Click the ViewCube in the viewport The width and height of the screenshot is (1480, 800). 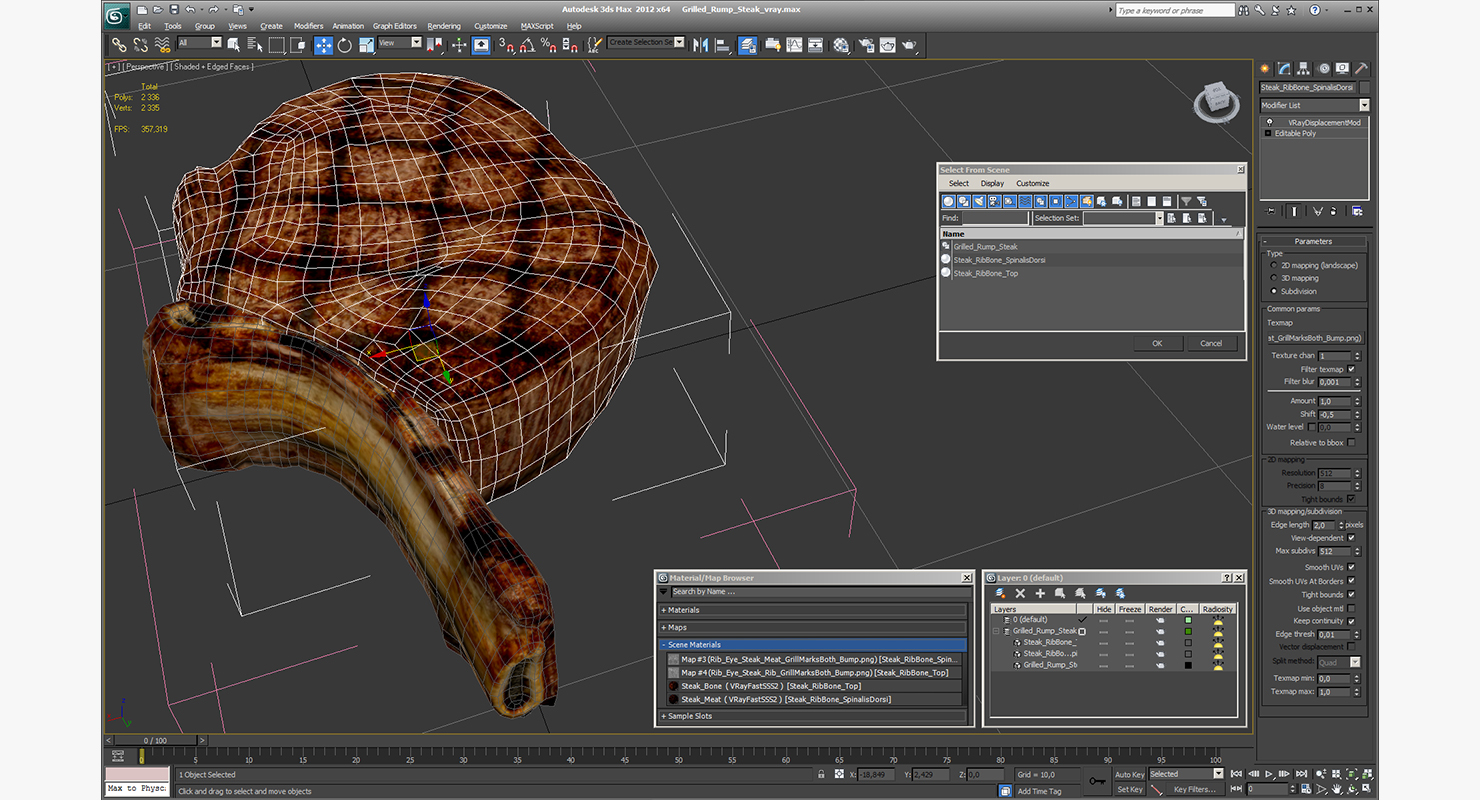coord(1216,100)
